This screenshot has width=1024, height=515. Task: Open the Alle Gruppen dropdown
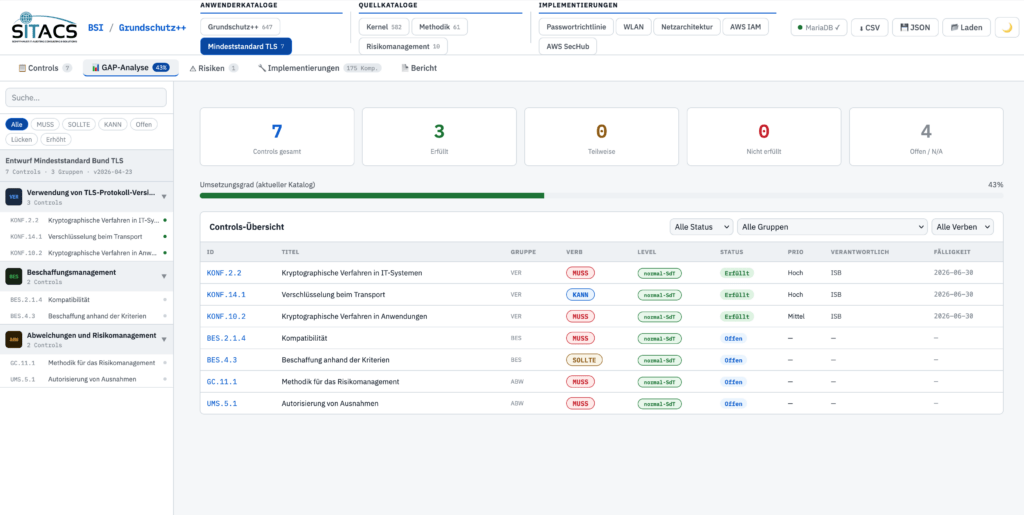pyautogui.click(x=832, y=226)
